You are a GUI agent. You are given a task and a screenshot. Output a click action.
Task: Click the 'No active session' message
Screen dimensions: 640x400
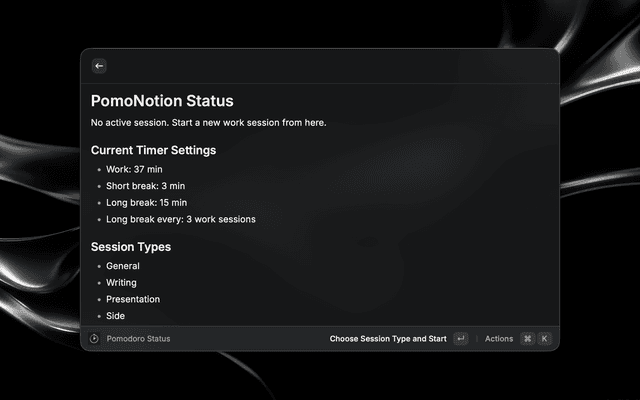click(209, 122)
